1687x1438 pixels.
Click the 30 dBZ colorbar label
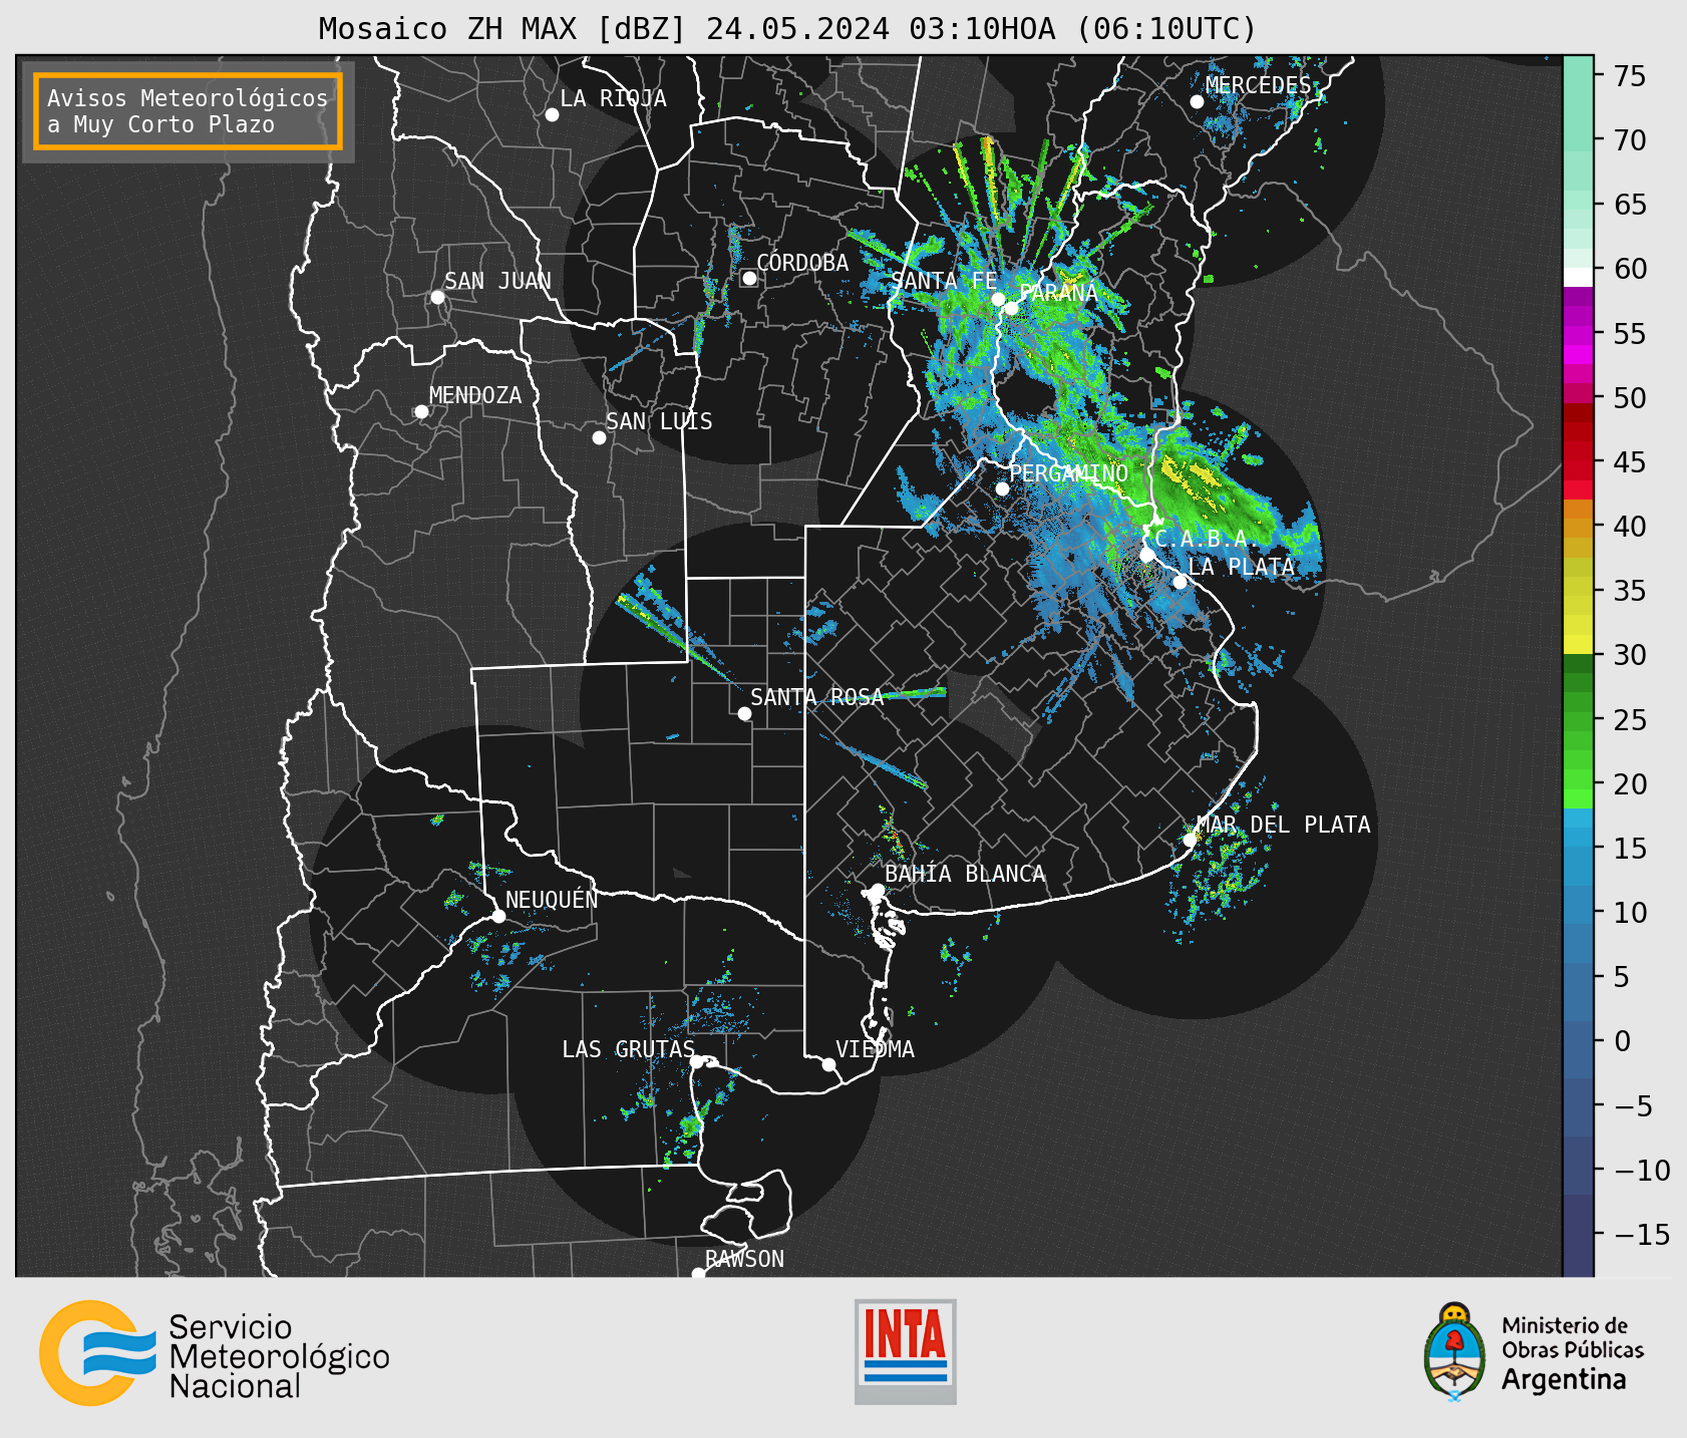tap(1629, 655)
